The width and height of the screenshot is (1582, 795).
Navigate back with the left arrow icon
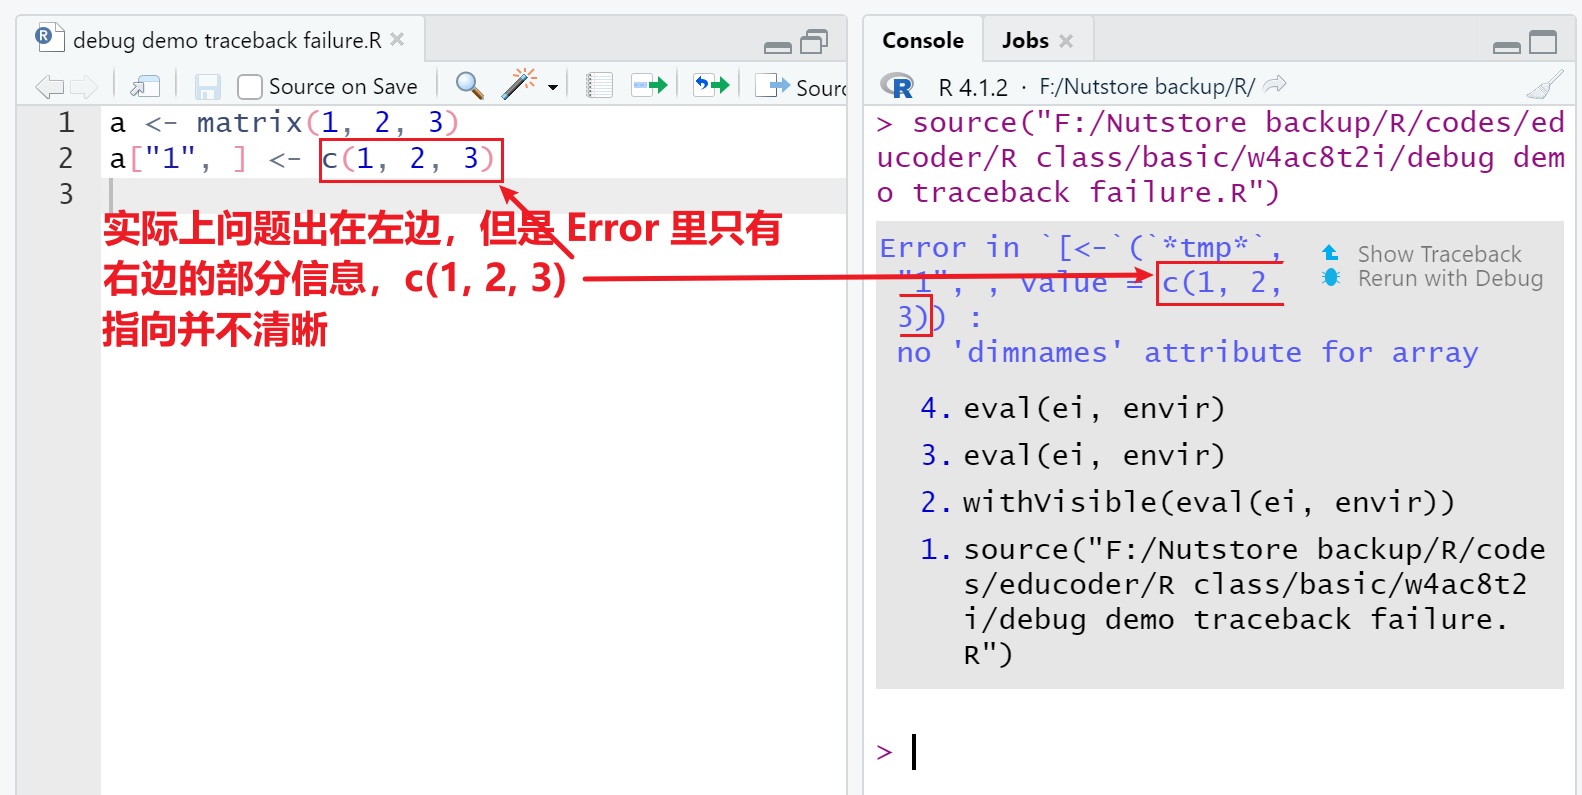coord(48,87)
